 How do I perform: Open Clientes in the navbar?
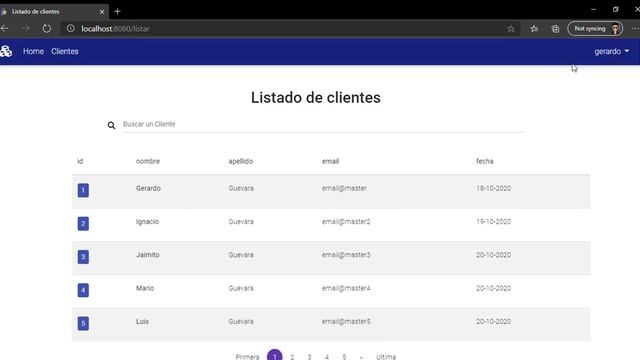65,51
